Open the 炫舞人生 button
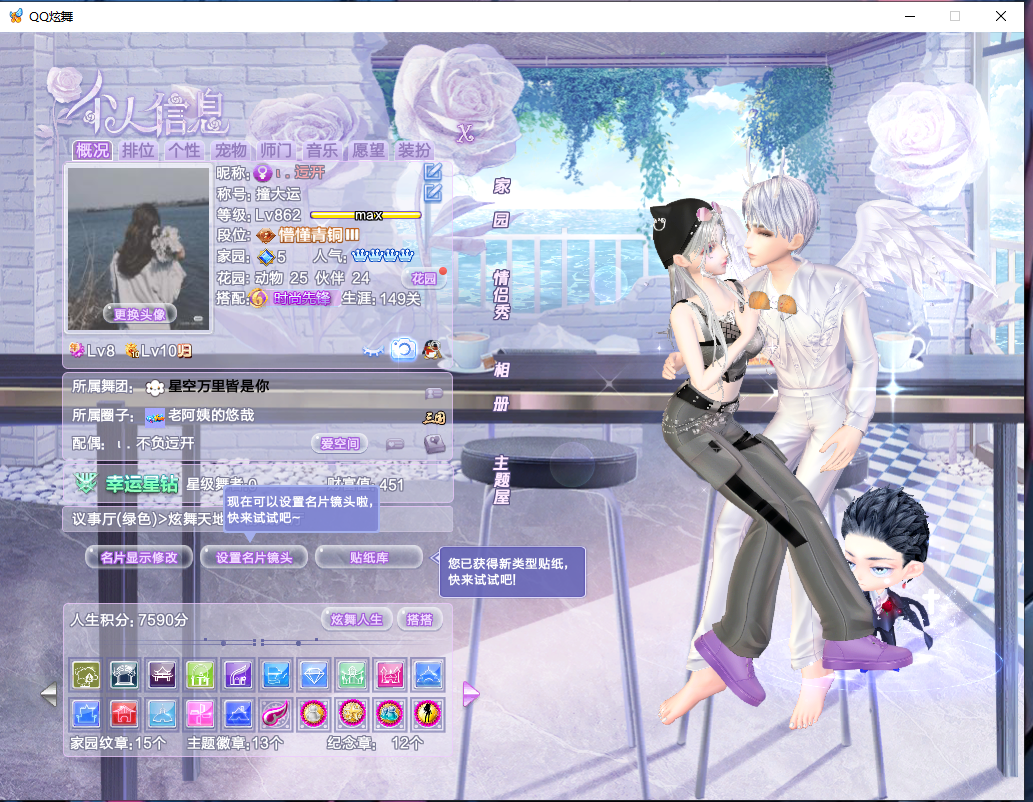 point(356,619)
